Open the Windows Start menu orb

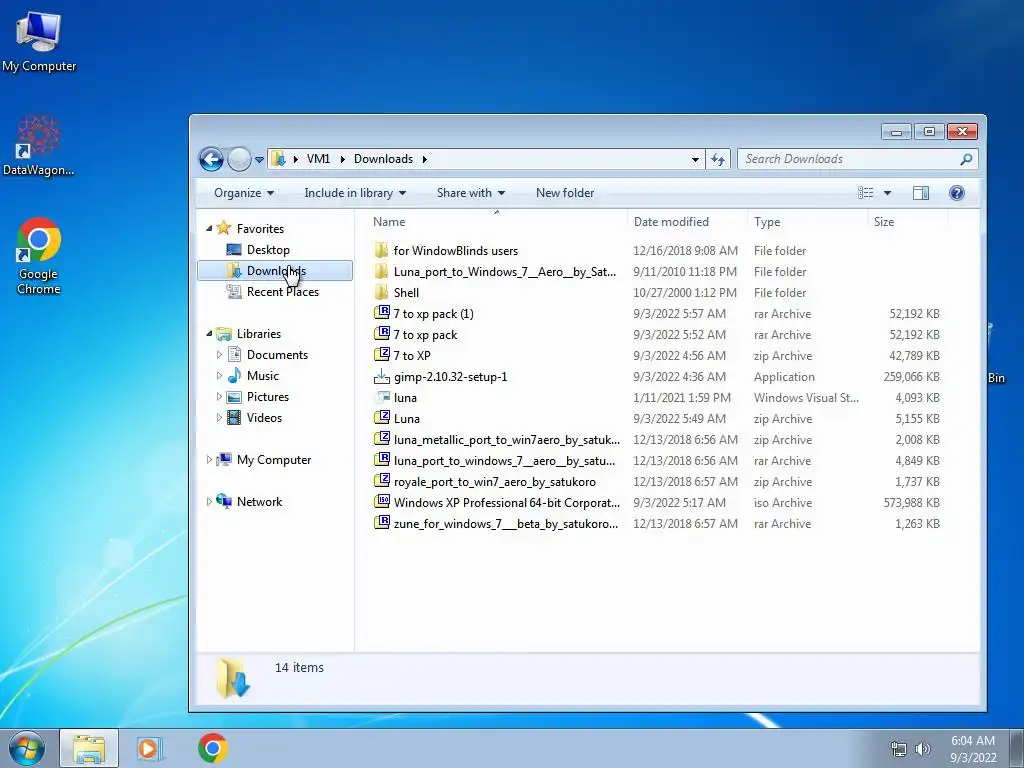click(x=26, y=748)
